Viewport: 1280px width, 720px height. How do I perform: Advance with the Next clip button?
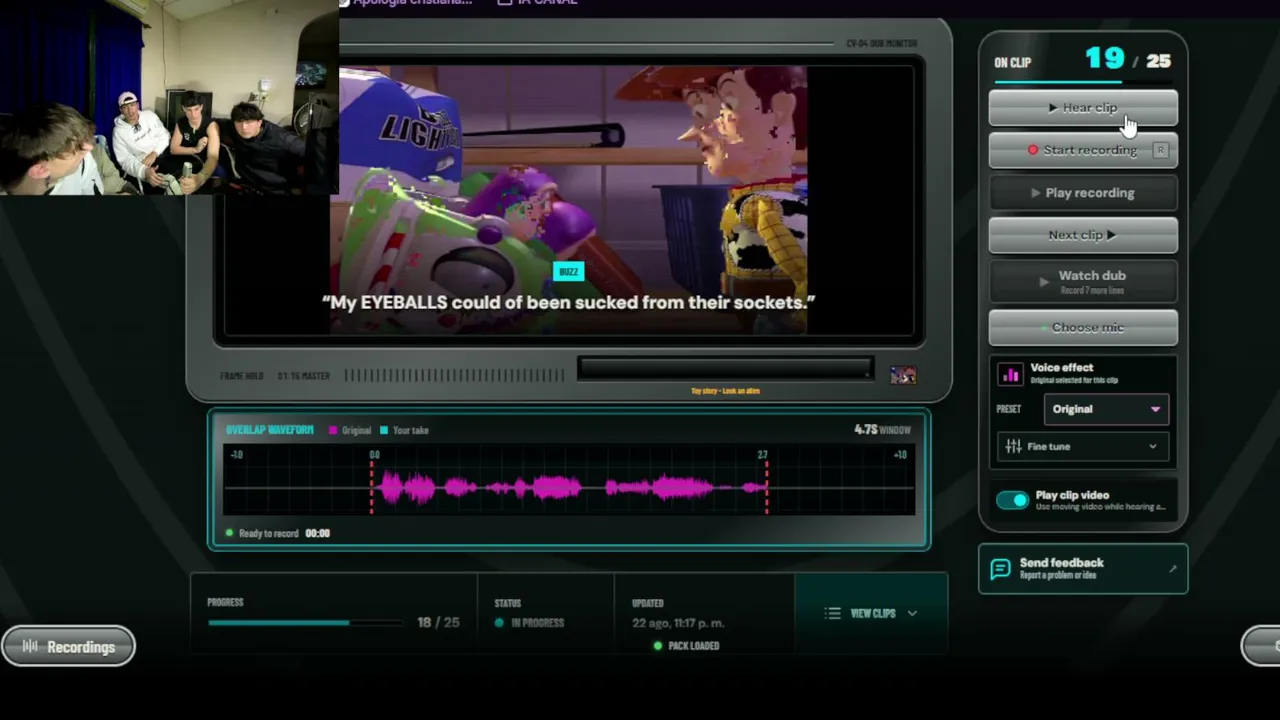click(1083, 235)
